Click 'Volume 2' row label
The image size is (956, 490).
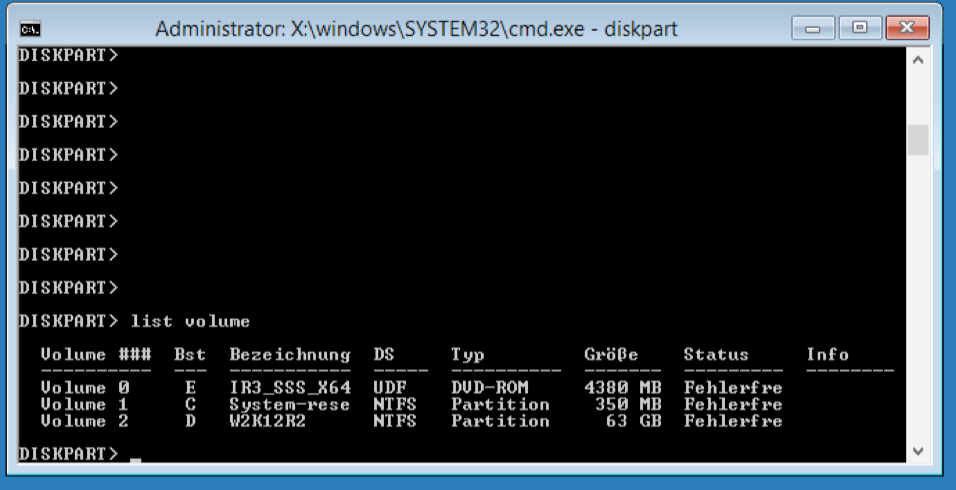(85, 421)
